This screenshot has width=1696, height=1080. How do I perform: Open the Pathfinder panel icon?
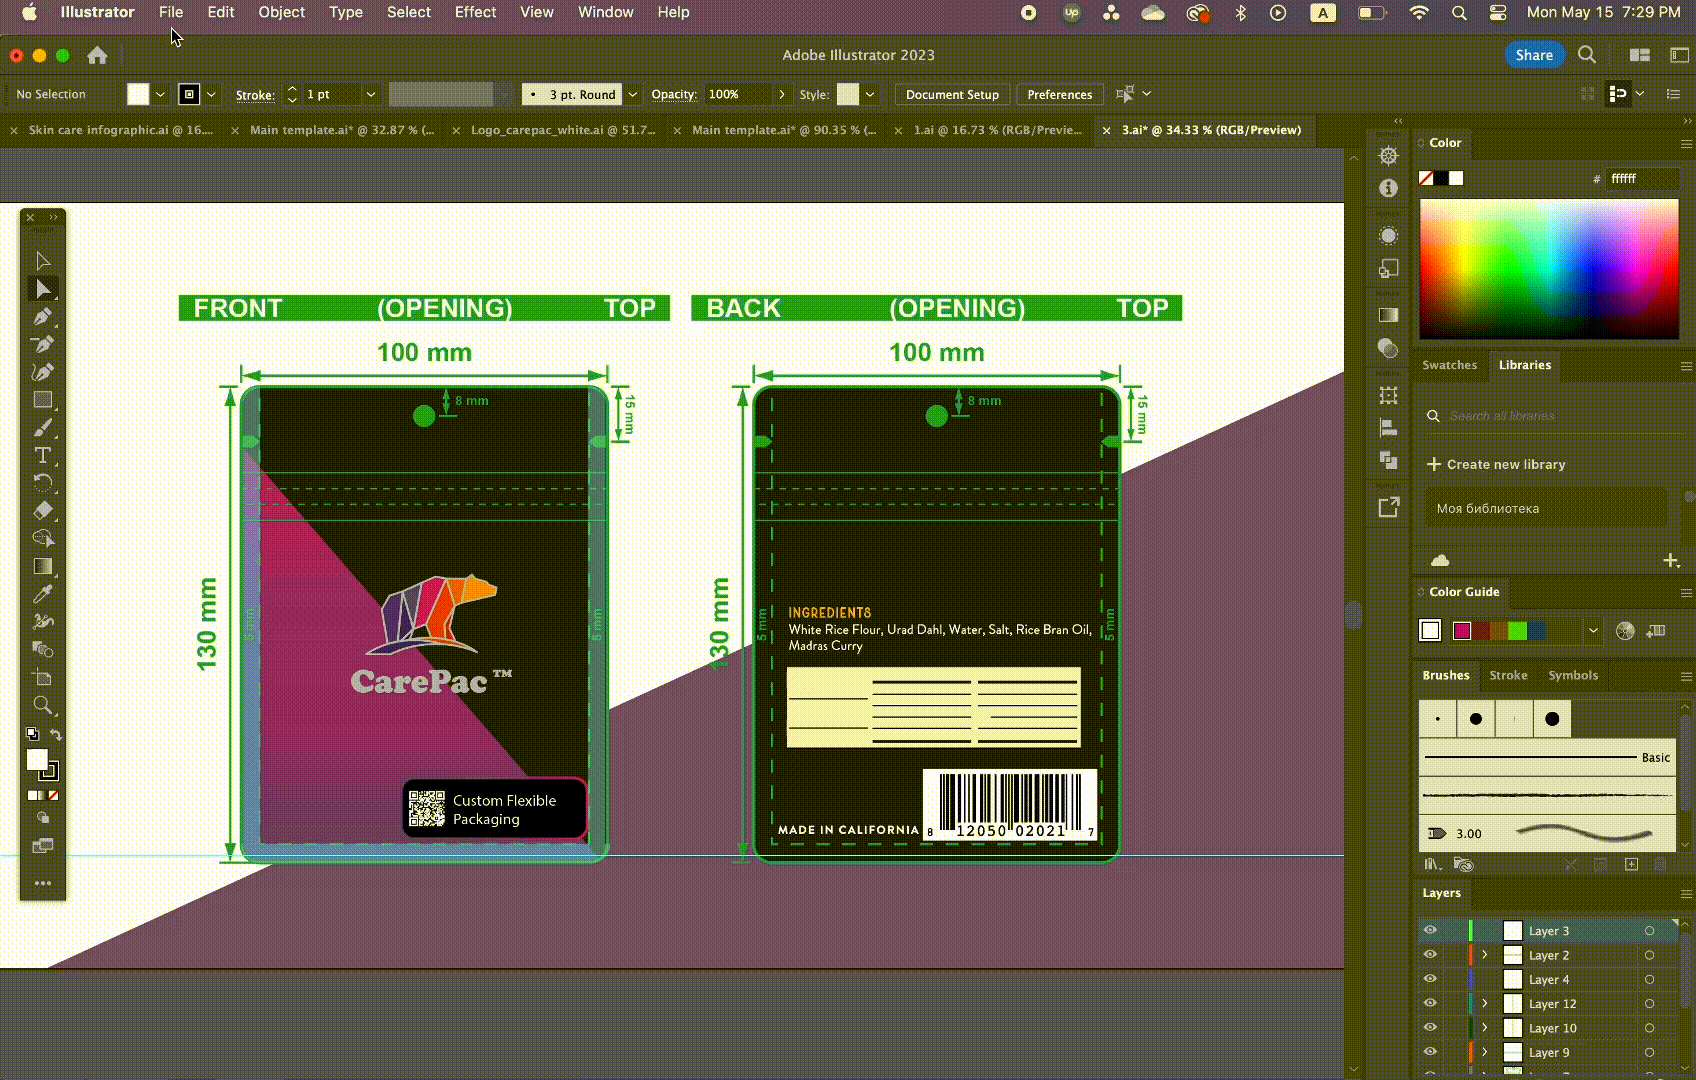click(1388, 460)
